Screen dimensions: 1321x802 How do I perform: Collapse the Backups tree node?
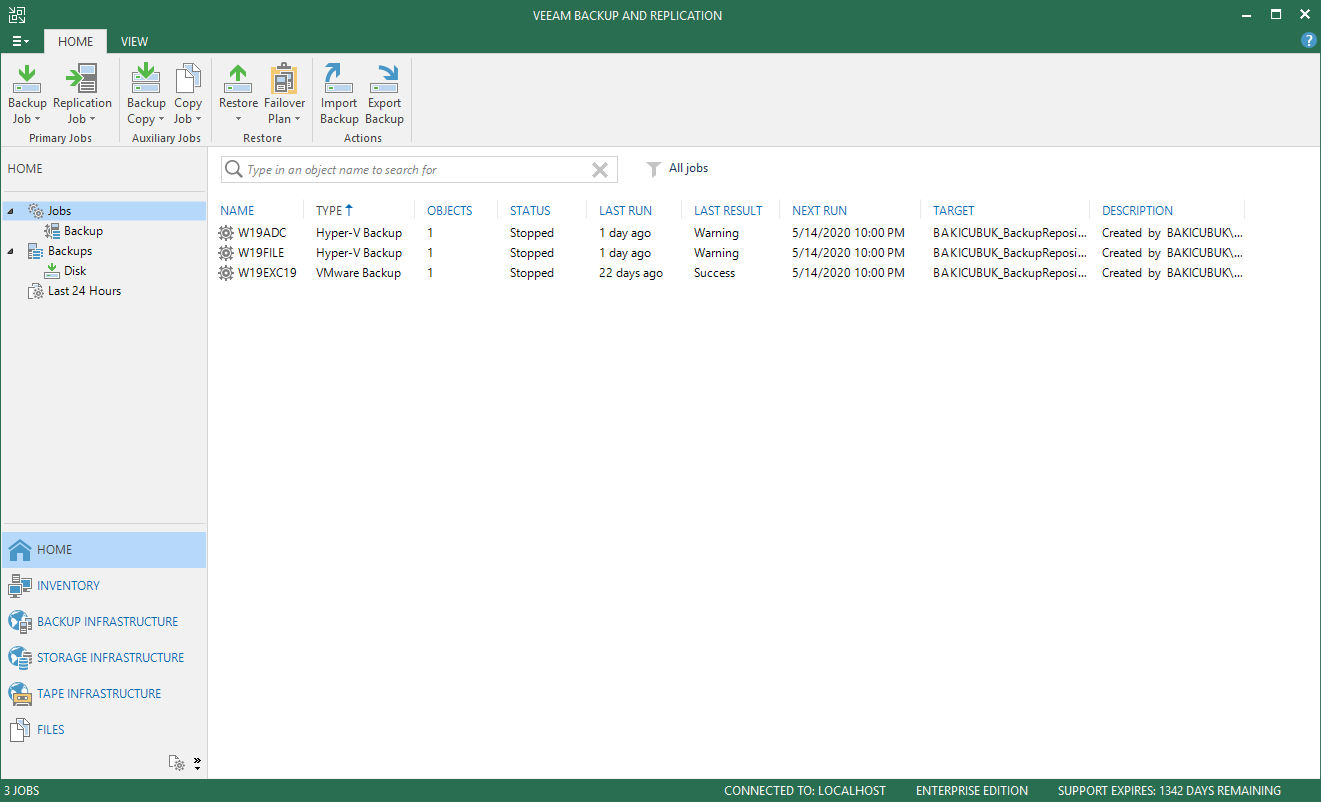point(10,251)
